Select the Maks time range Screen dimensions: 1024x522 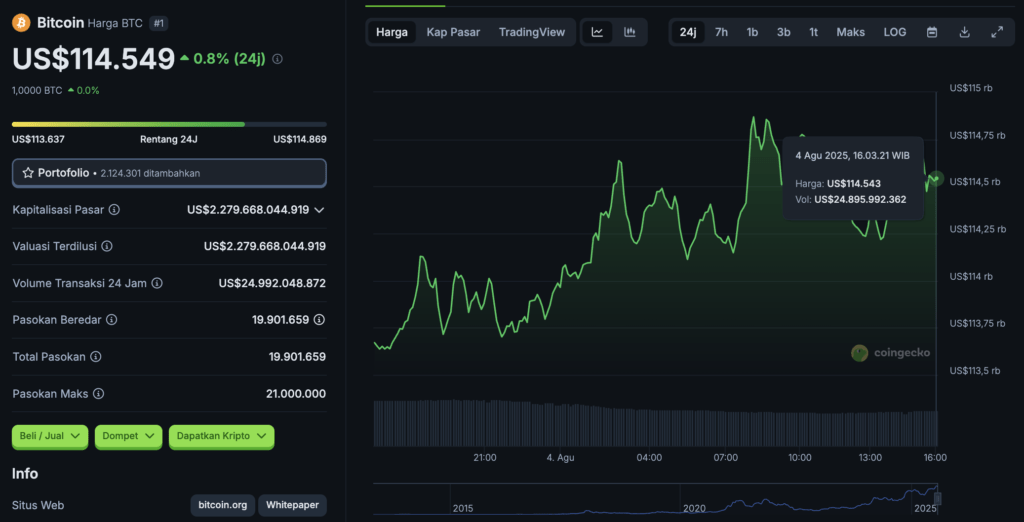tap(850, 32)
